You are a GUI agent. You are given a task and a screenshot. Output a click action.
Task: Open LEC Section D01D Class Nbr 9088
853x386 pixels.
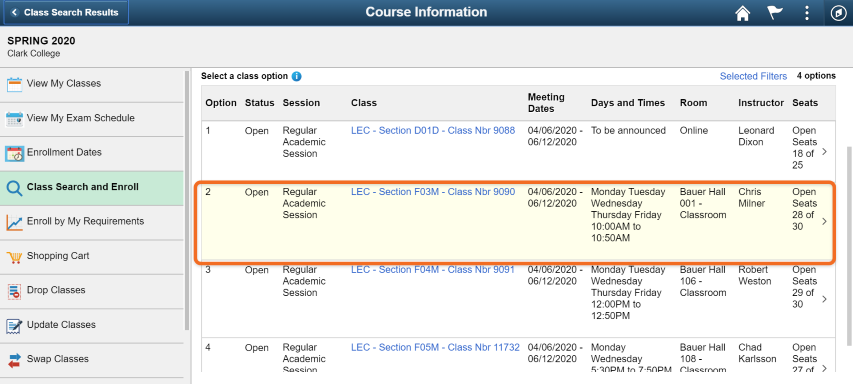pos(433,130)
